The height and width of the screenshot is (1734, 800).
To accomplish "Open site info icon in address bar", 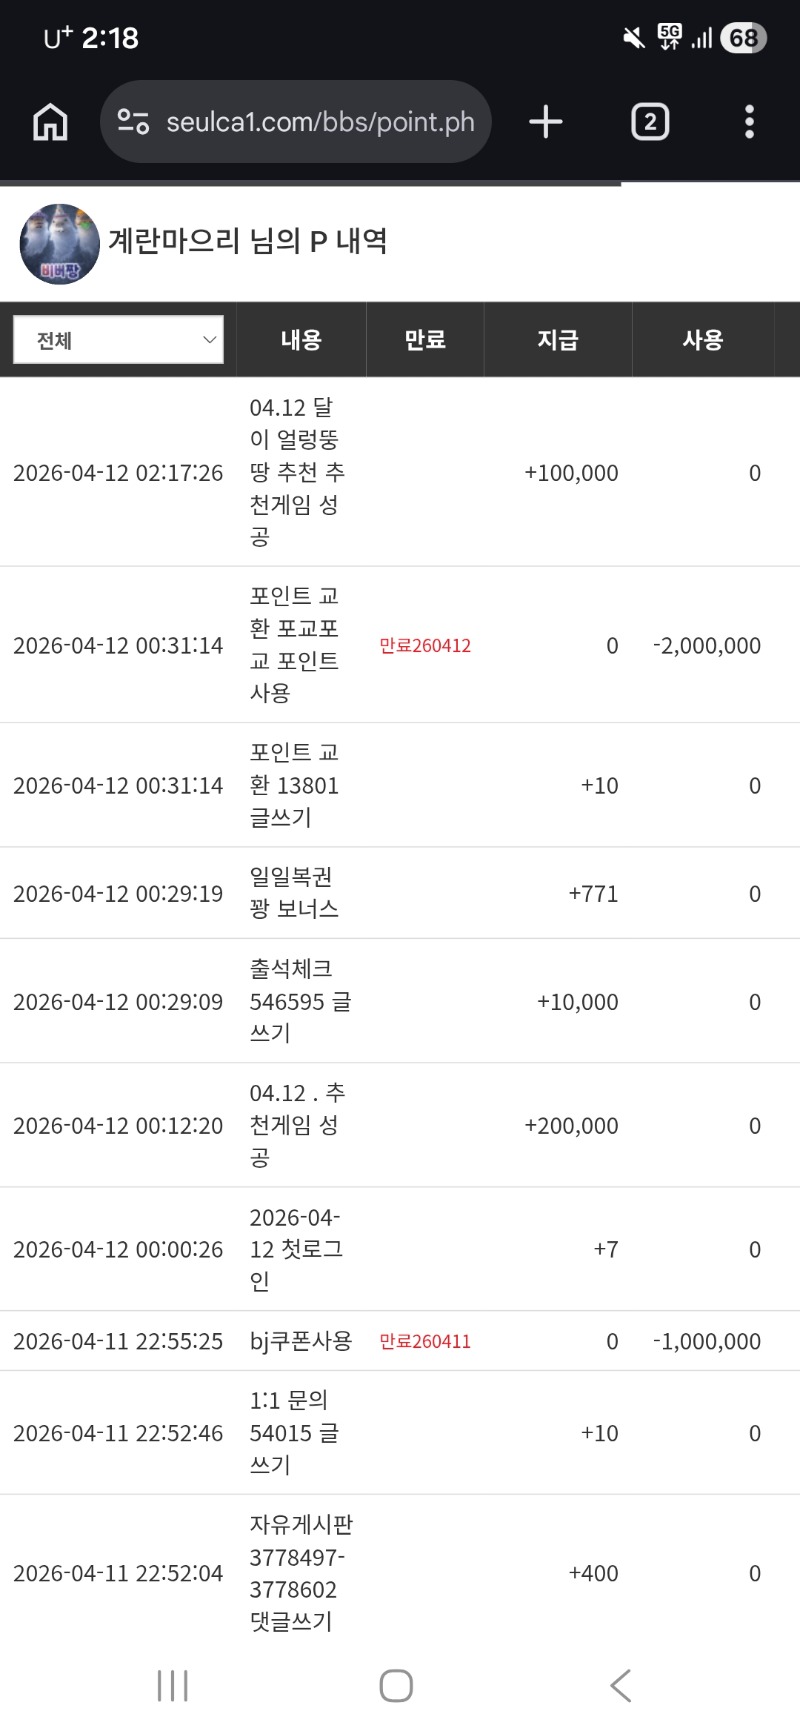I will coord(133,122).
